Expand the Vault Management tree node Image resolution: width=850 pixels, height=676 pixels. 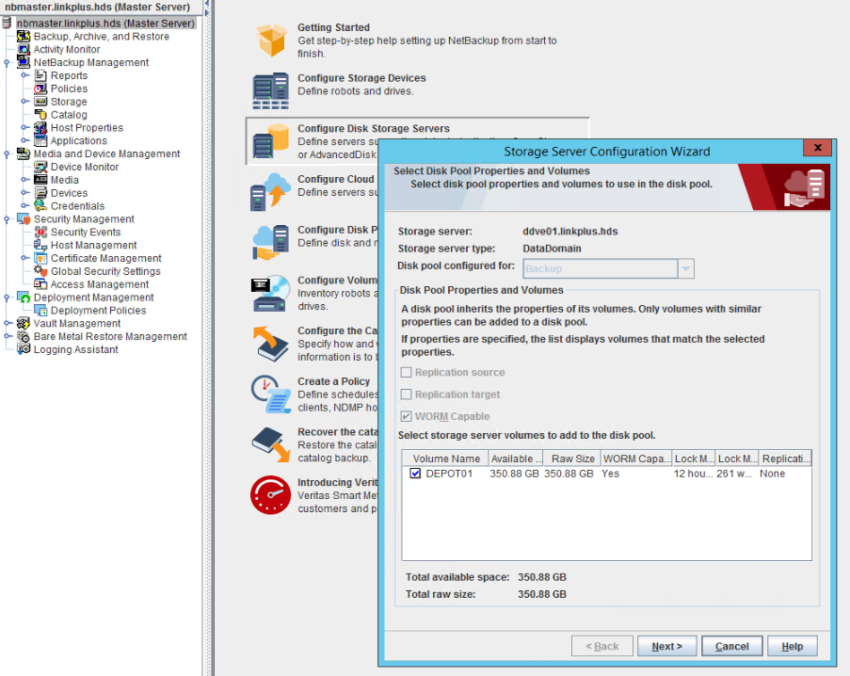coord(7,323)
